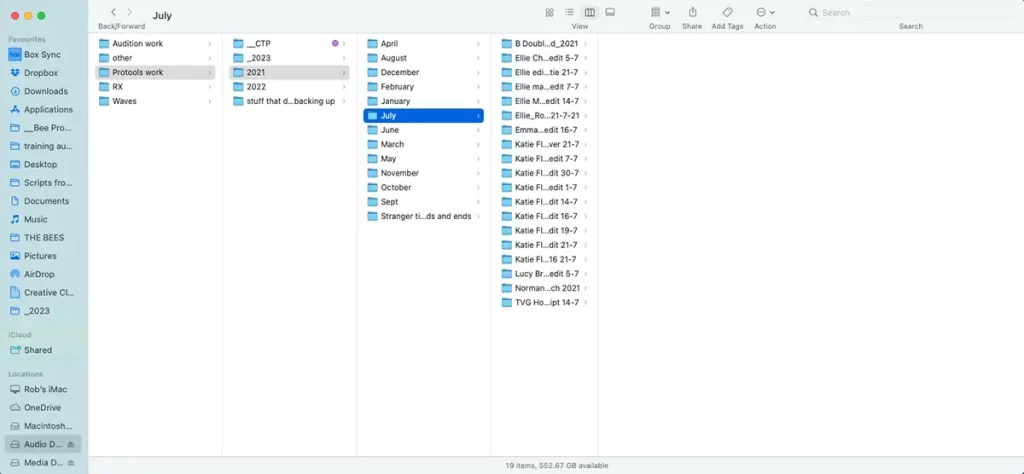Switch to icon view in toolbar

pos(549,12)
